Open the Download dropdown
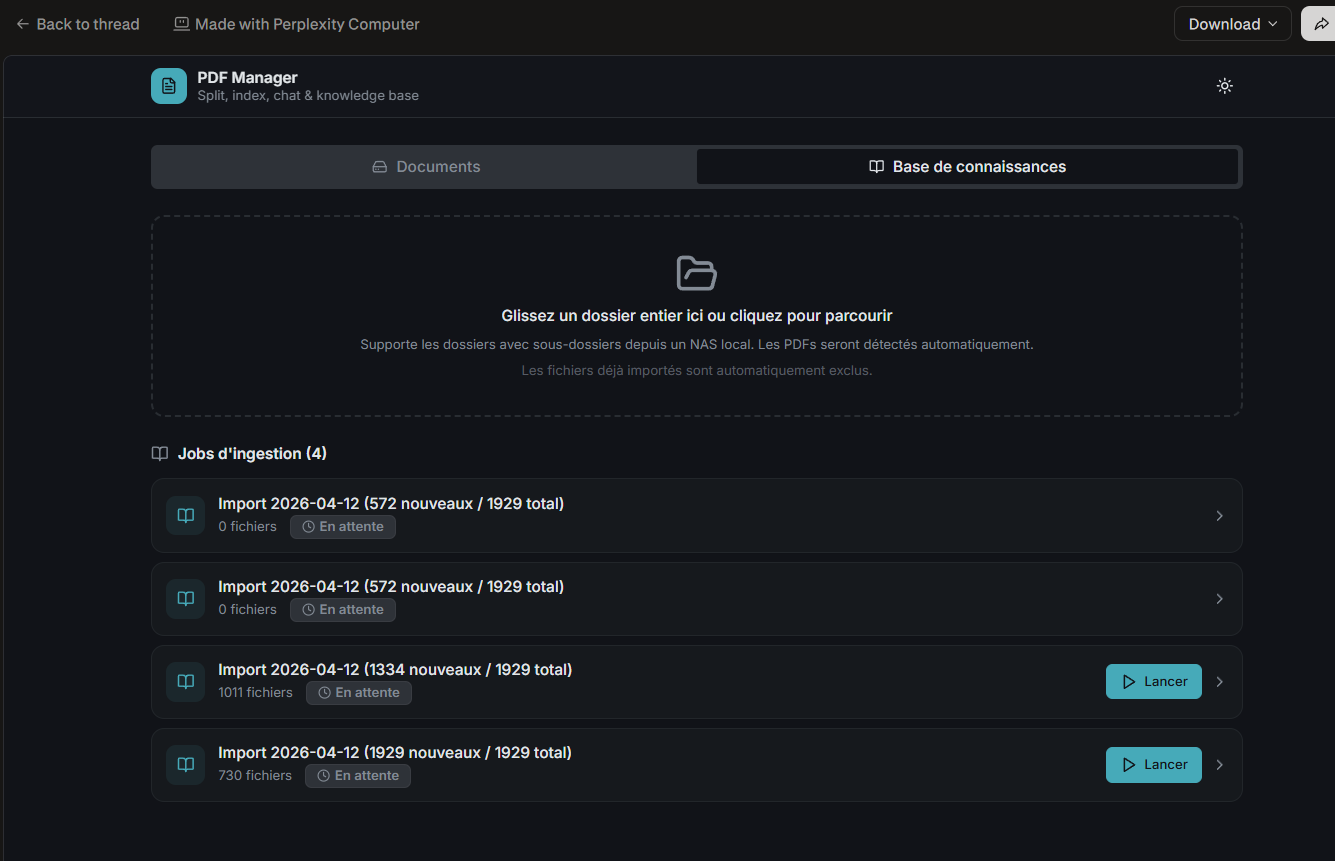The height and width of the screenshot is (861, 1335). tap(1232, 24)
